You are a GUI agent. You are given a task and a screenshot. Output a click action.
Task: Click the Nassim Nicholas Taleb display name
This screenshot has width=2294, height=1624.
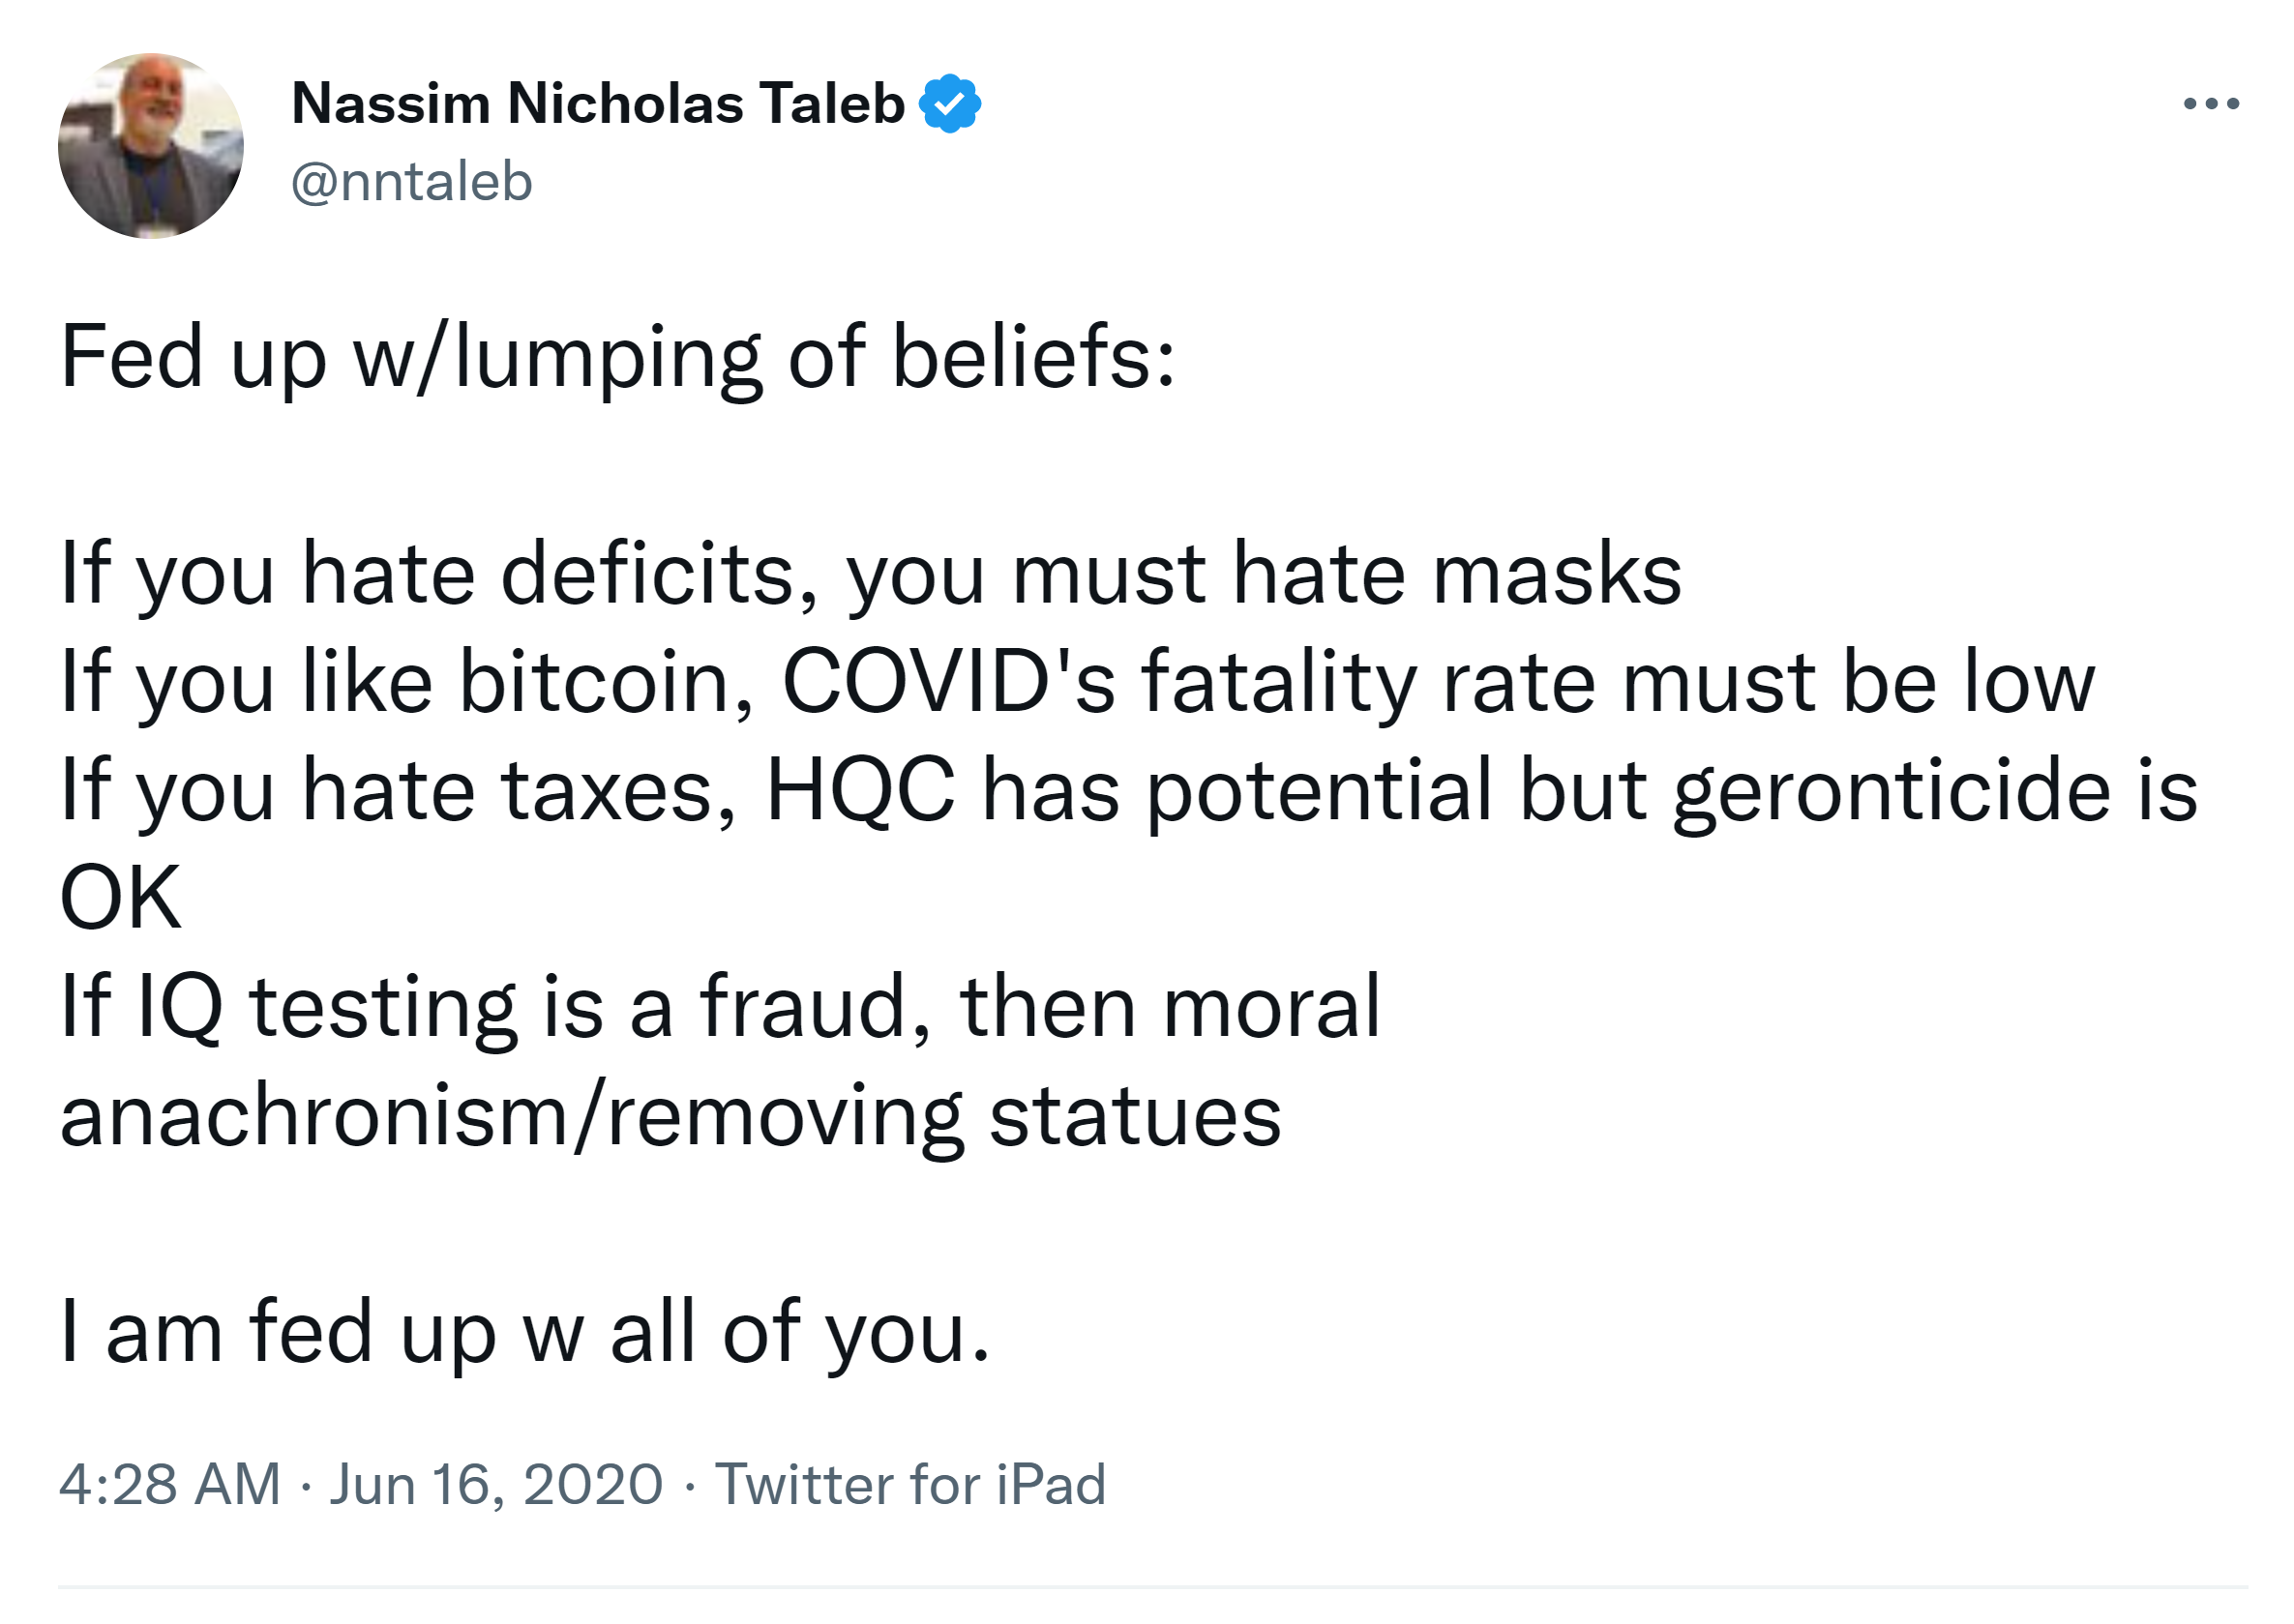(597, 103)
